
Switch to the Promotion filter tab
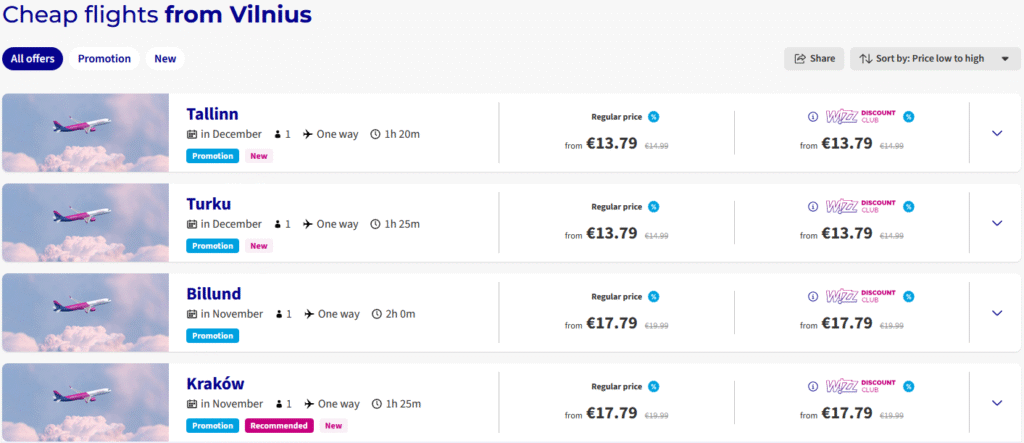point(104,59)
